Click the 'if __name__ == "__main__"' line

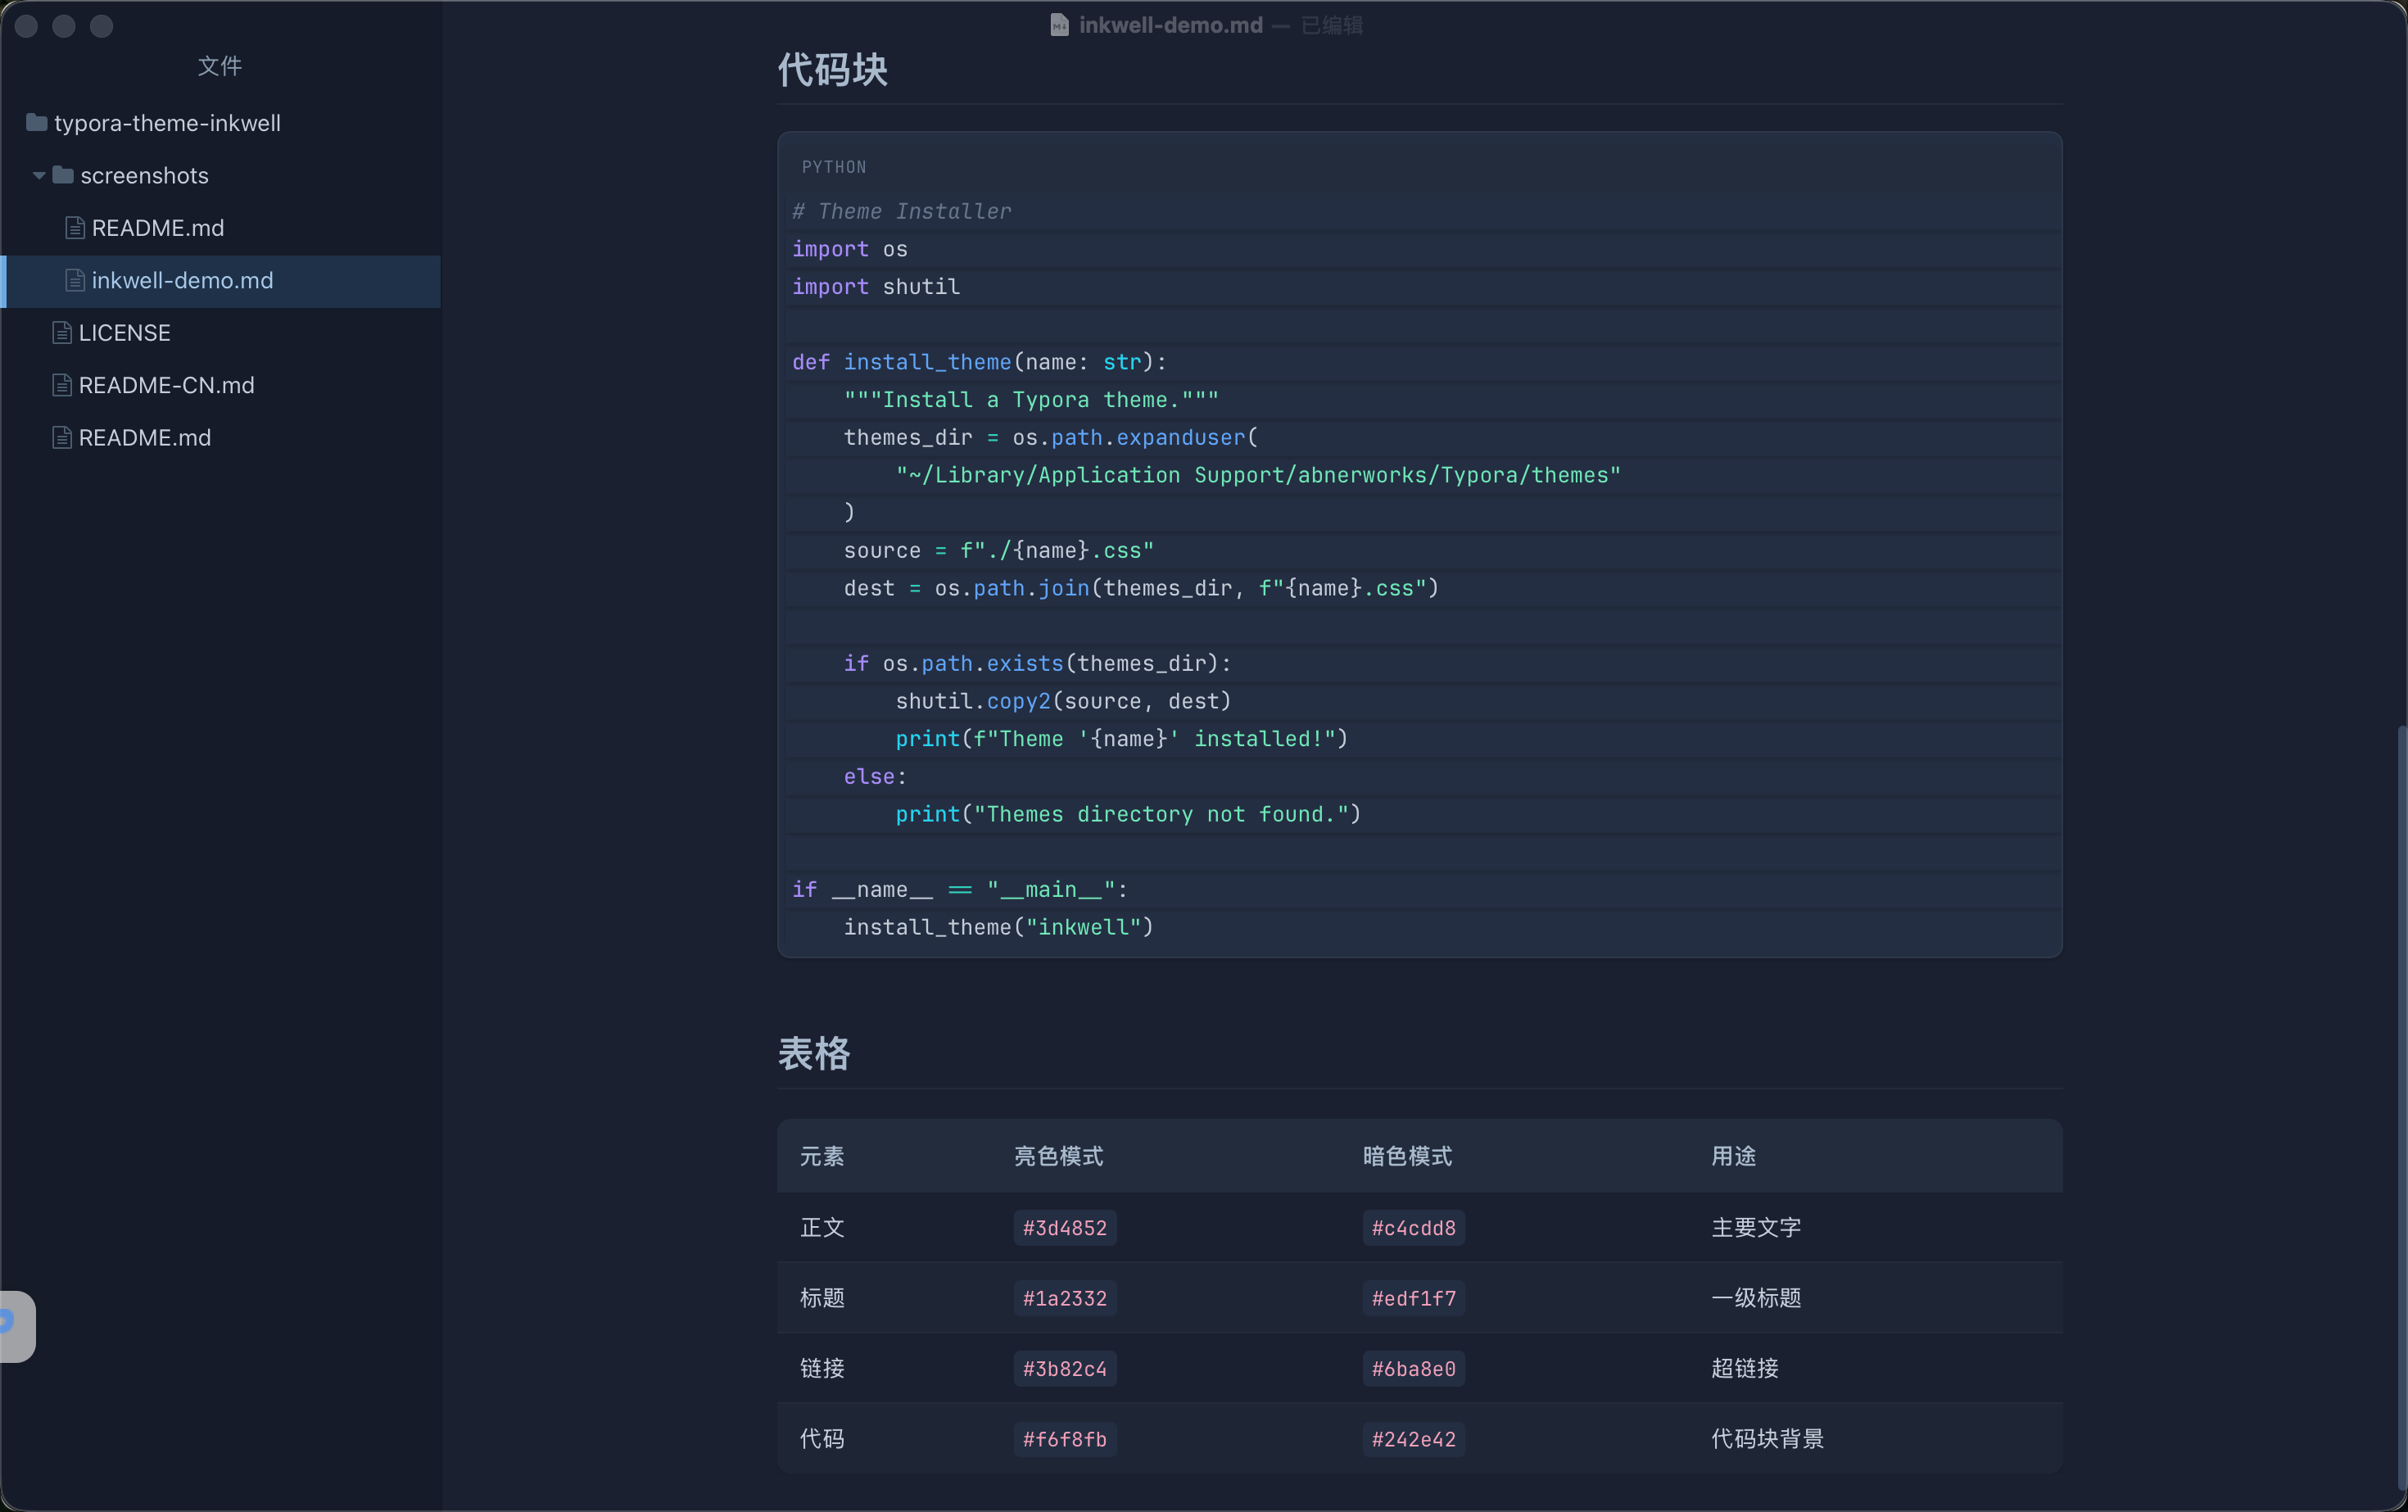[960, 890]
